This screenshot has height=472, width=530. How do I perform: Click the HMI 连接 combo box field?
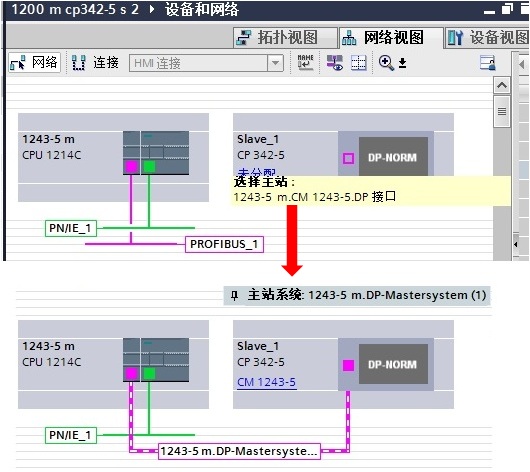point(206,63)
